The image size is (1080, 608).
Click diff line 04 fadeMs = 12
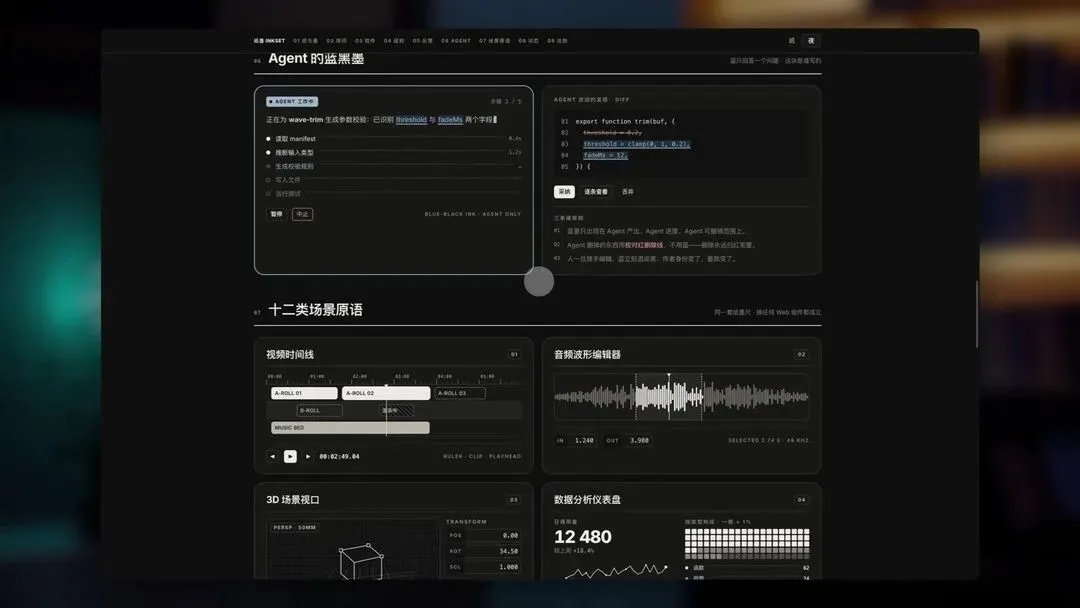(x=605, y=155)
